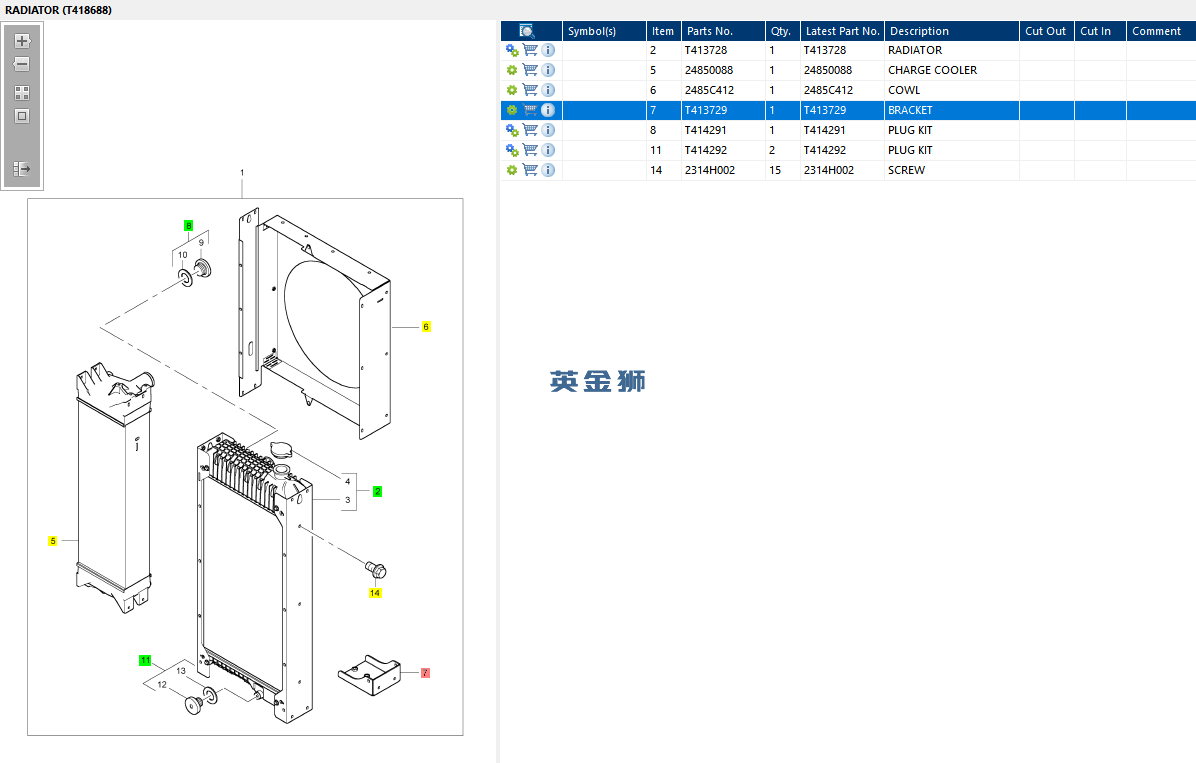Add PLUG KIT T414292 to cart
This screenshot has height=763, width=1196.
coord(530,150)
